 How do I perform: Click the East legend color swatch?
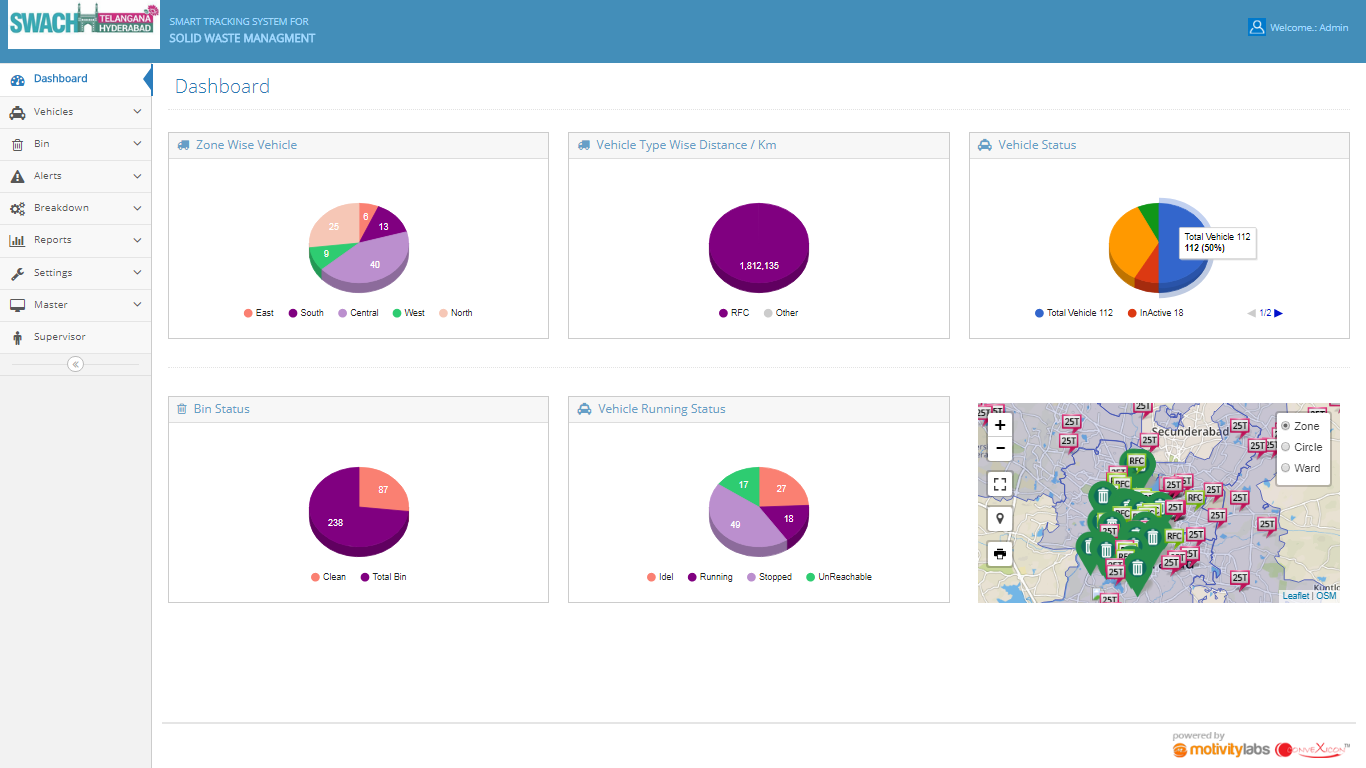coord(248,313)
